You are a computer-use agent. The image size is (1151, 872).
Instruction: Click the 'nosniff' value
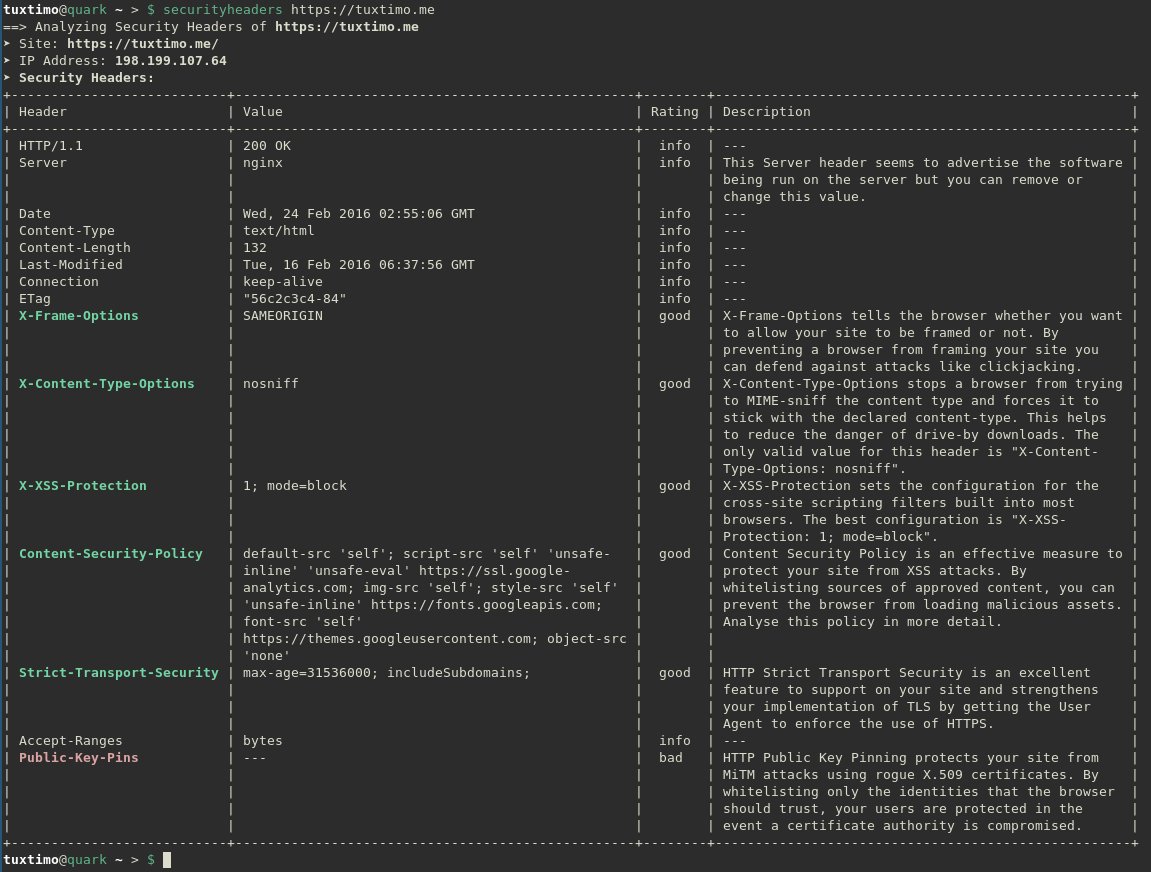(271, 383)
